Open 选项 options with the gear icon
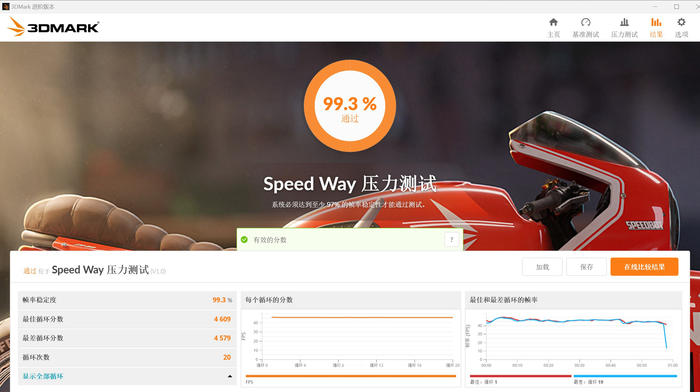This screenshot has height=392, width=700. pos(681,28)
